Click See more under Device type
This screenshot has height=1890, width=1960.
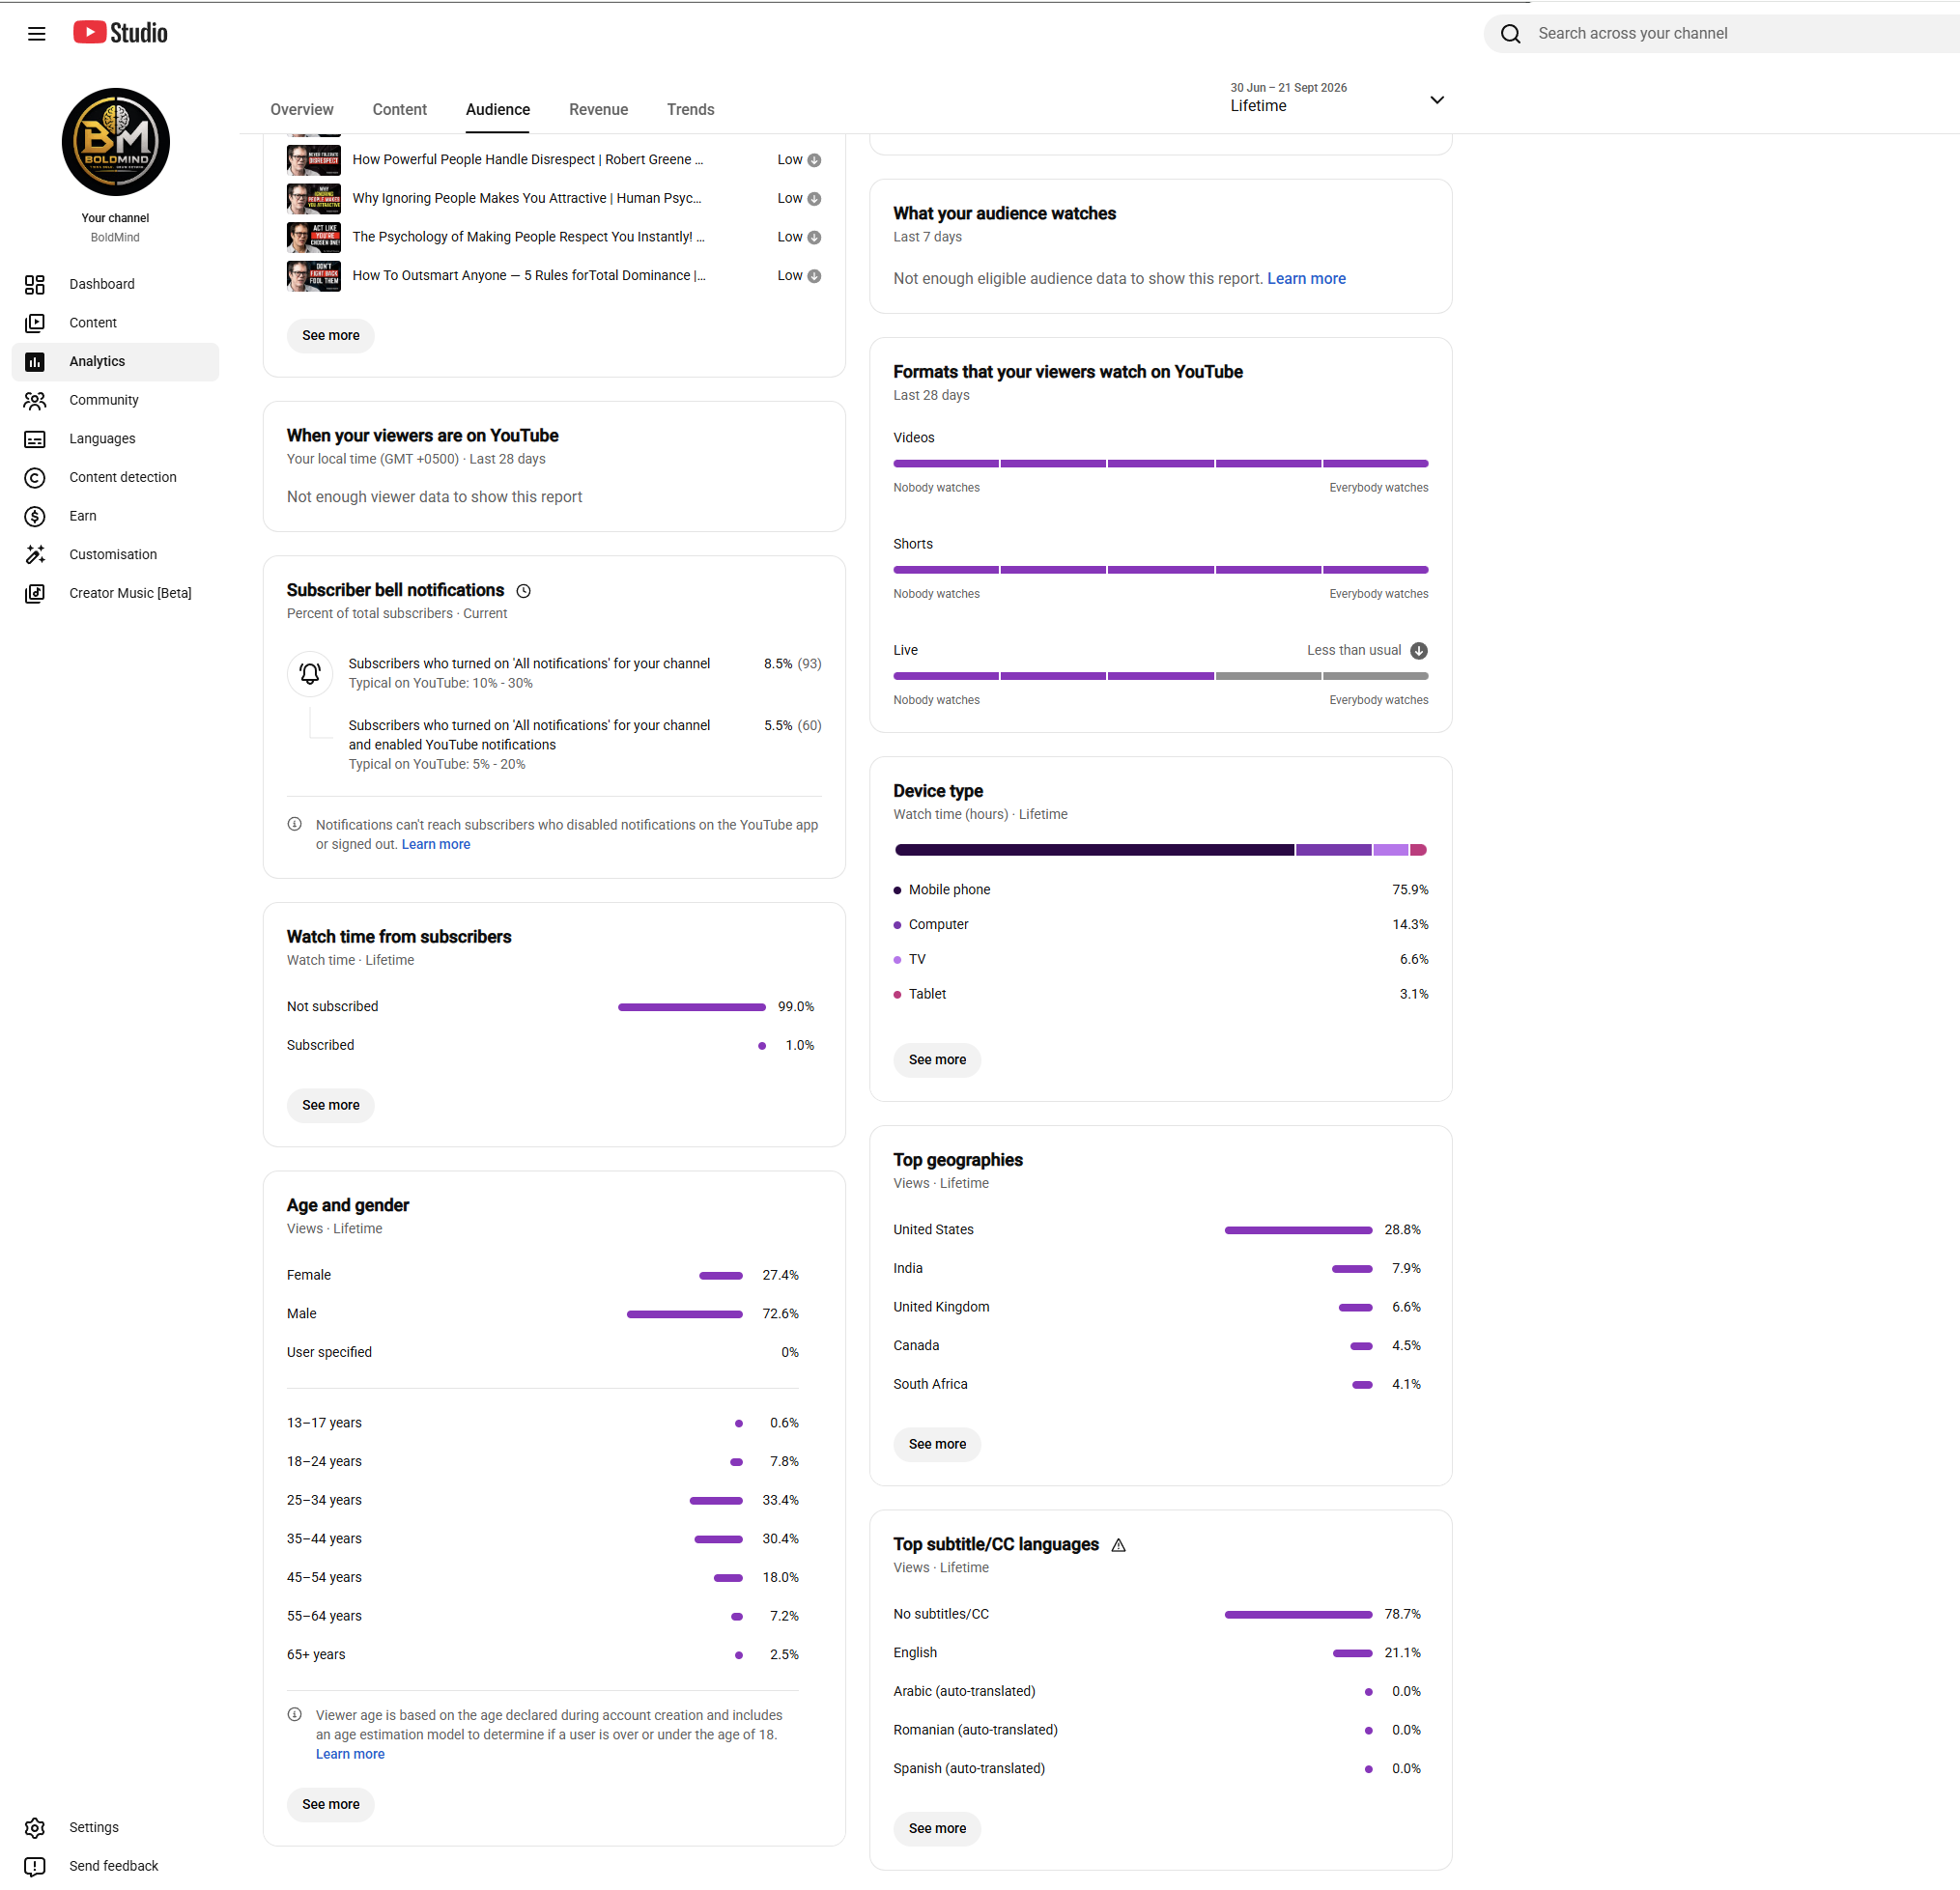pyautogui.click(x=937, y=1060)
